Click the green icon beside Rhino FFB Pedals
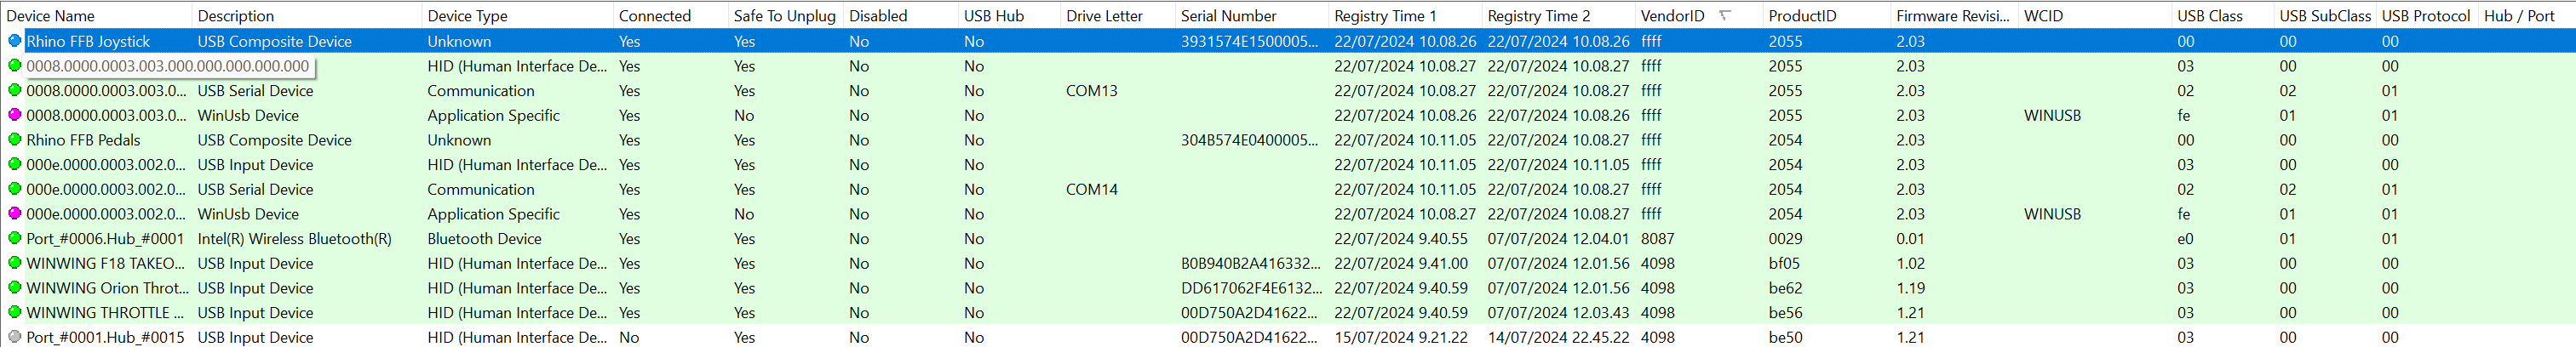Image resolution: width=2576 pixels, height=347 pixels. tap(14, 140)
